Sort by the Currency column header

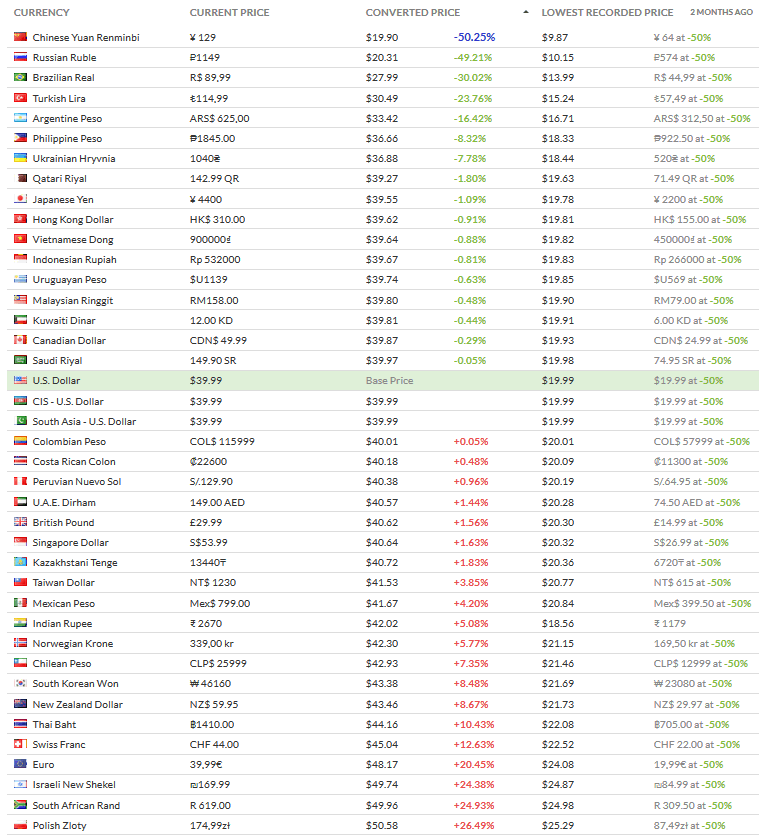pyautogui.click(x=41, y=13)
